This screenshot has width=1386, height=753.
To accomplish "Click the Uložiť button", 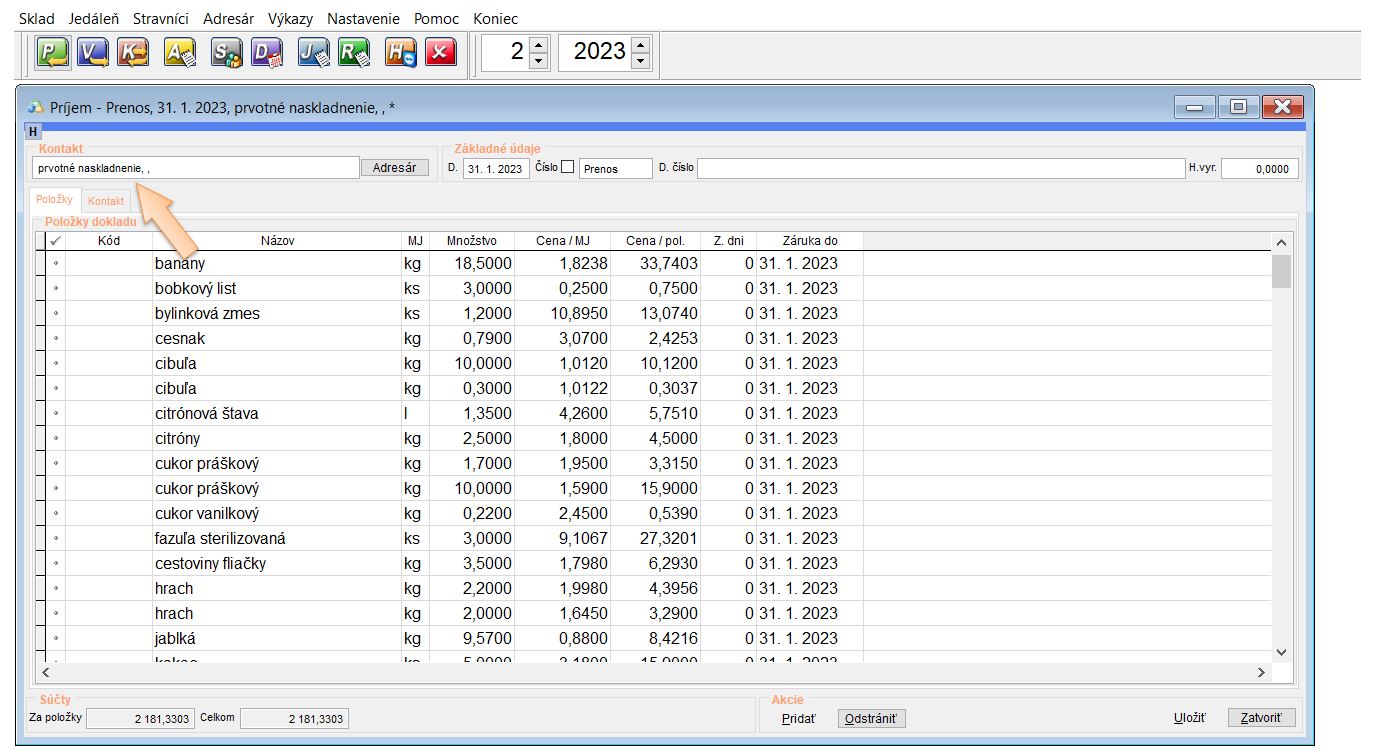I will point(1189,718).
